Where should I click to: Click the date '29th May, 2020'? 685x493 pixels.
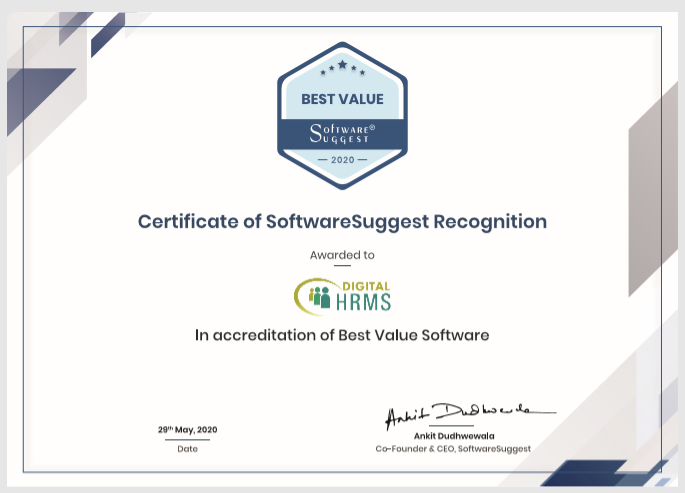pos(187,430)
